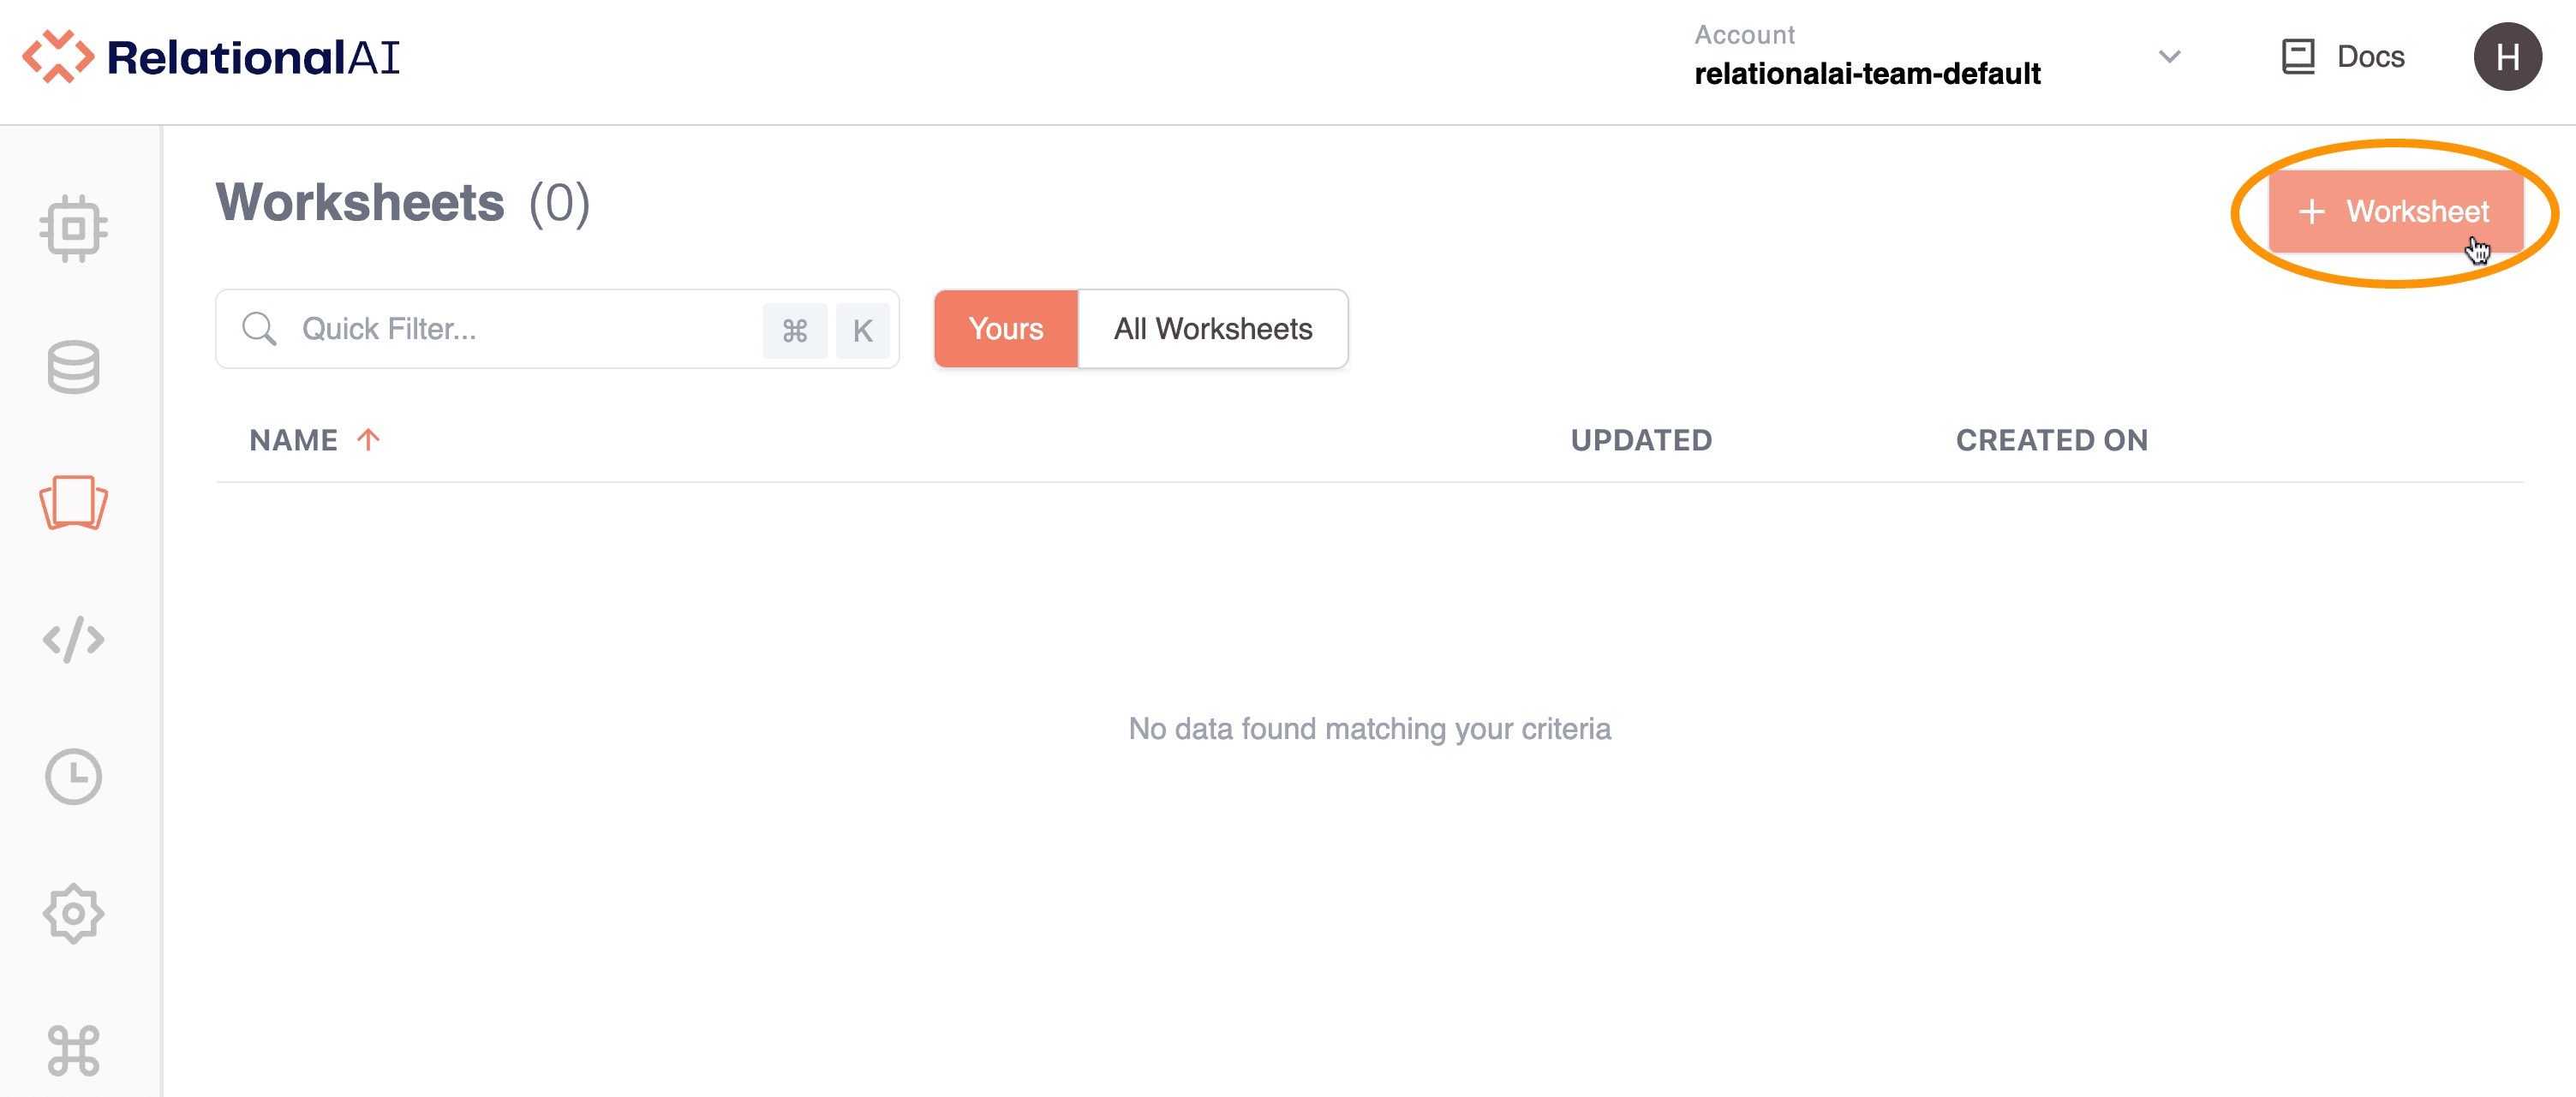
Task: Open the relationalai-team-default account selector
Action: tap(1866, 73)
